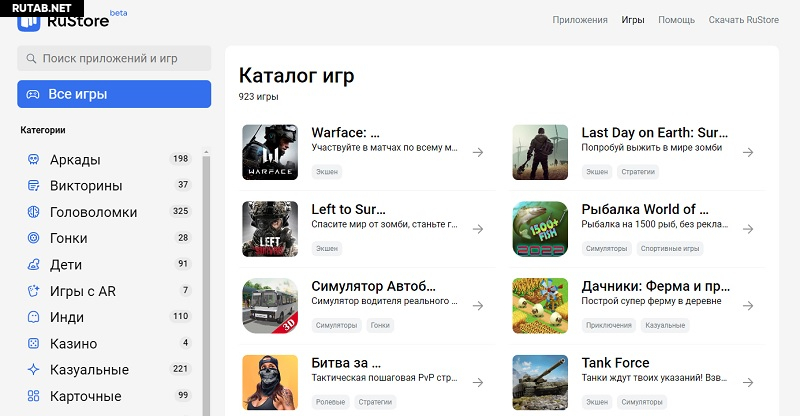Select the Гонки category icon
This screenshot has height=416, width=800.
[x=33, y=238]
